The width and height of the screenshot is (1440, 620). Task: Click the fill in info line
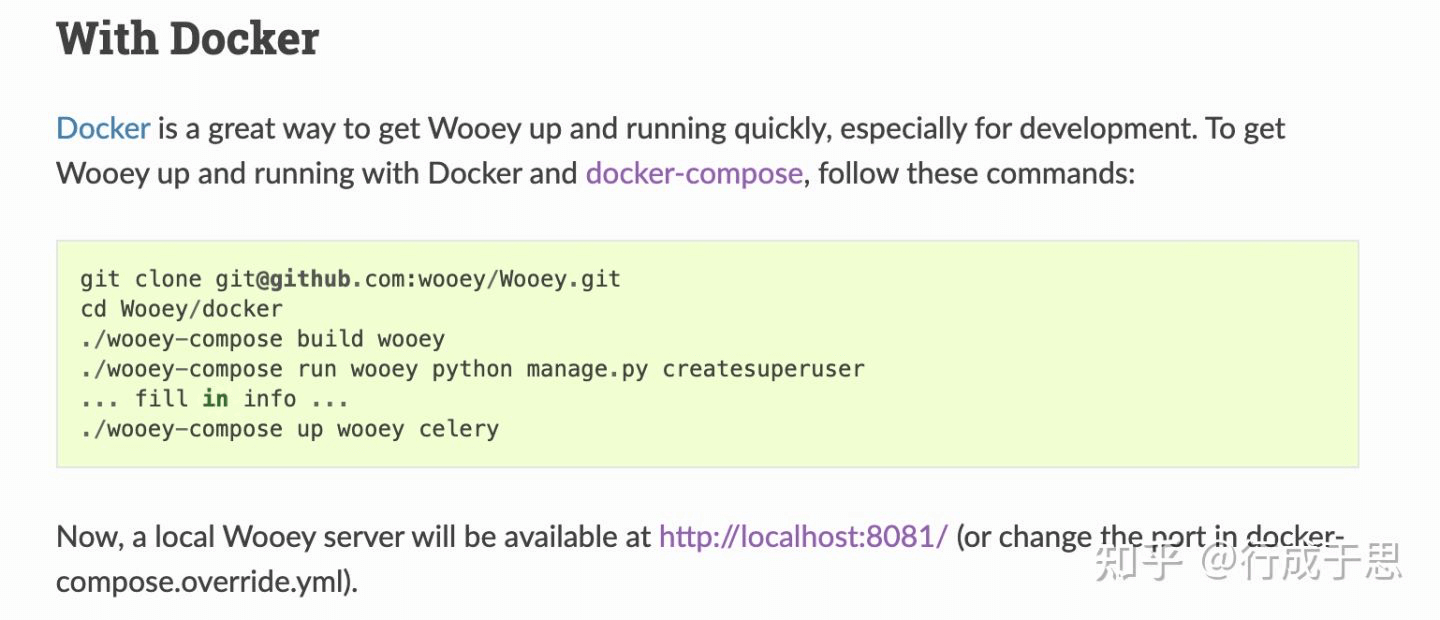click(x=214, y=399)
